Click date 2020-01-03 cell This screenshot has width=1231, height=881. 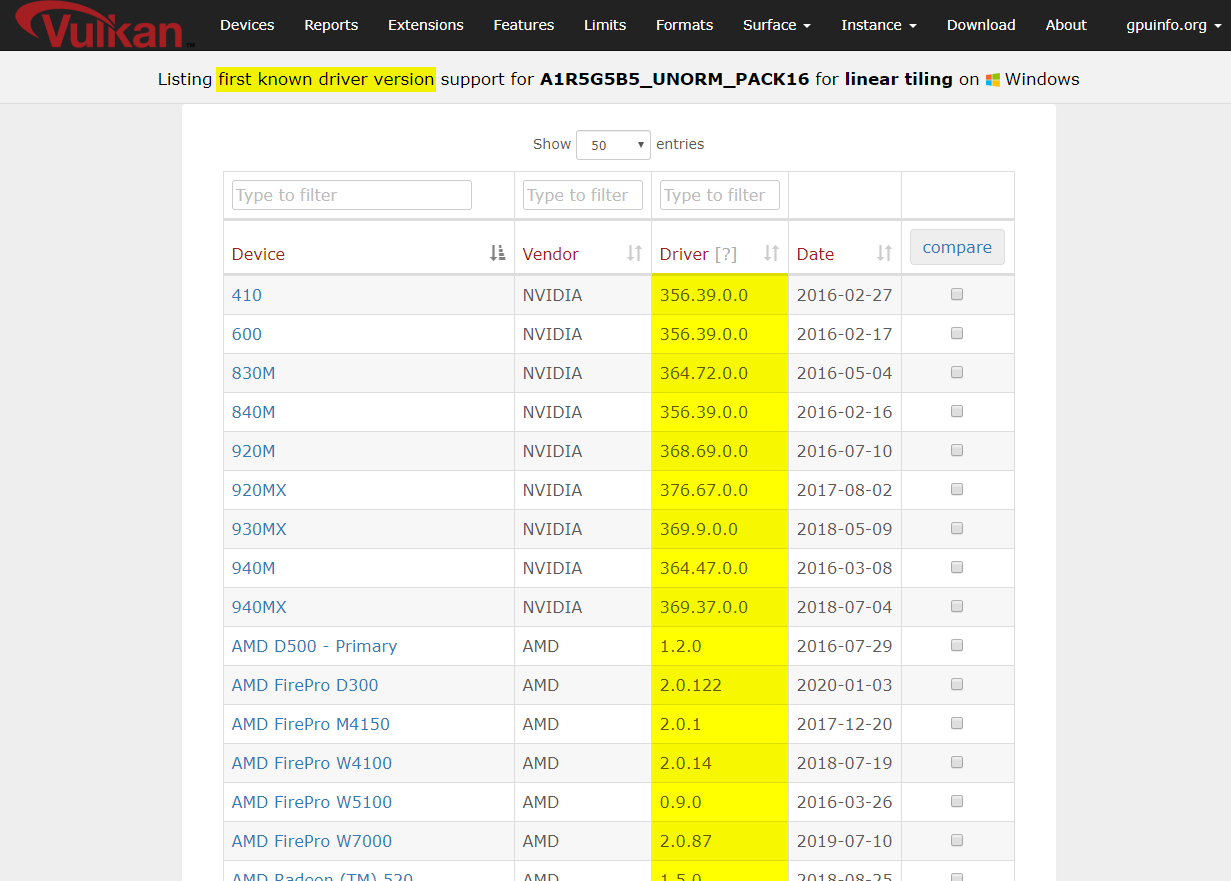click(x=845, y=685)
